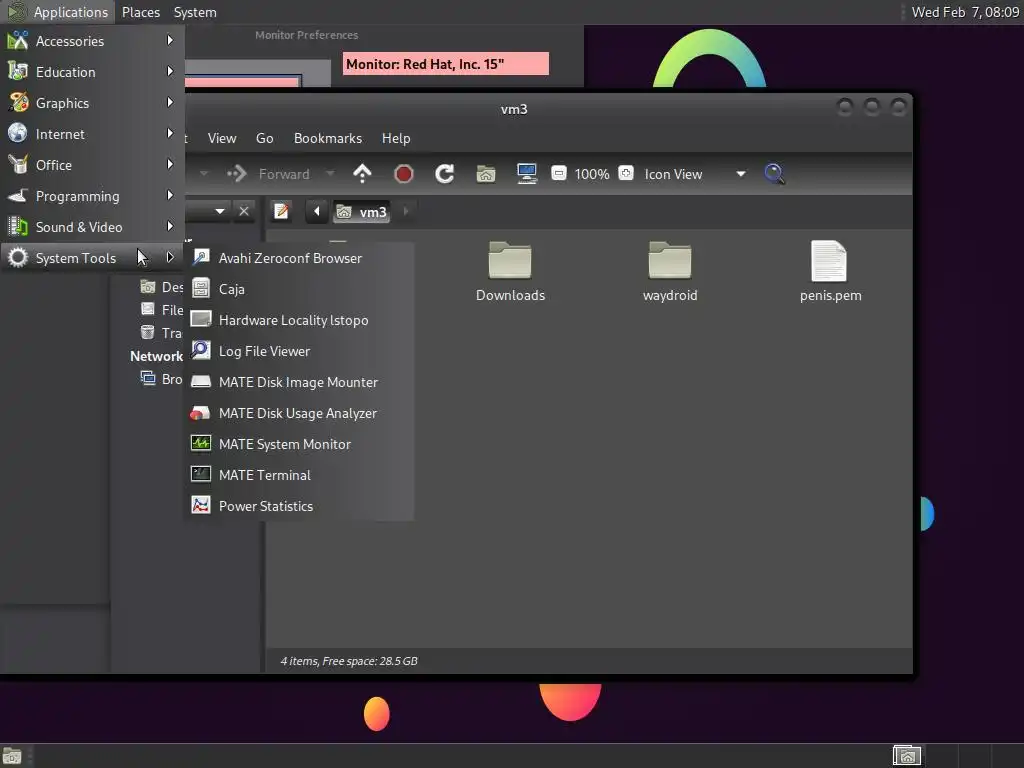
Task: Click the Search magnifier icon
Action: 775,174
